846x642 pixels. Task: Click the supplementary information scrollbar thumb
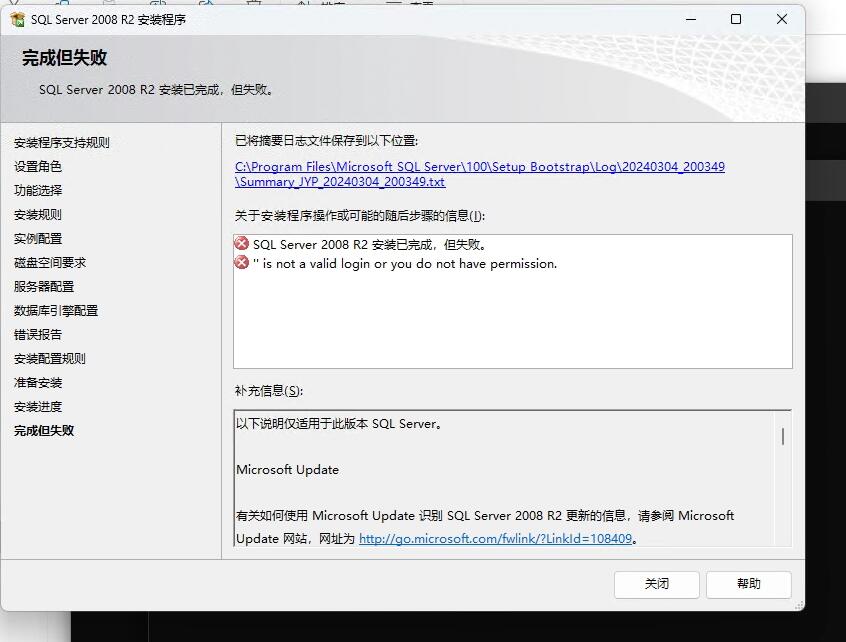(x=782, y=436)
